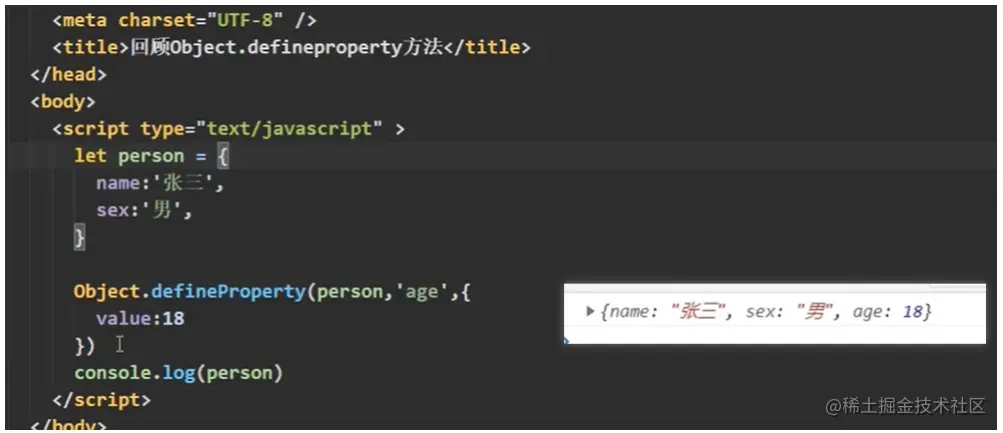Click the 'age' string argument
Viewport: 1003px width, 433px height.
417,291
